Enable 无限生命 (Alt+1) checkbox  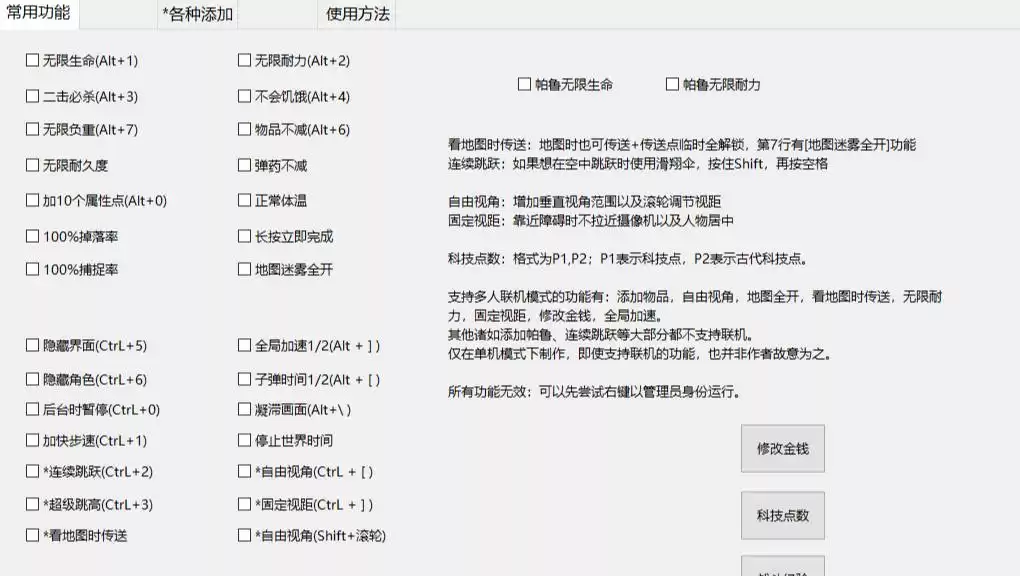coord(33,61)
